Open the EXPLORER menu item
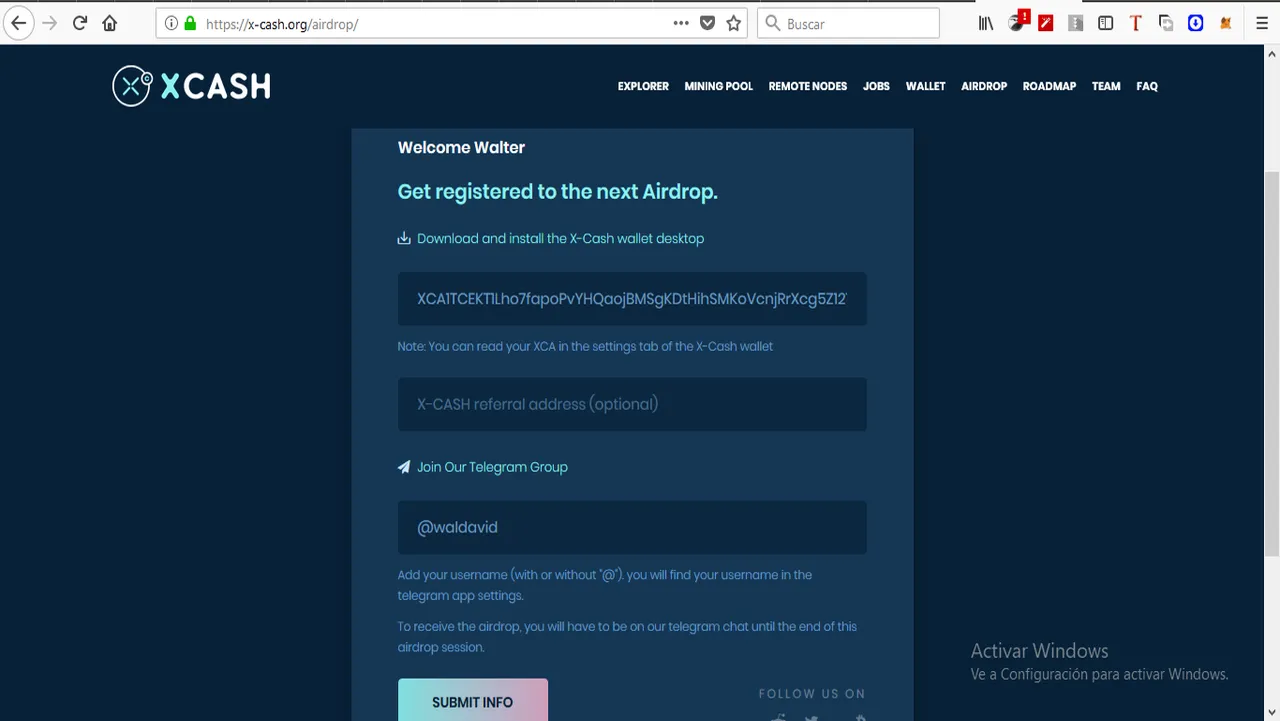This screenshot has width=1280, height=721. [643, 86]
